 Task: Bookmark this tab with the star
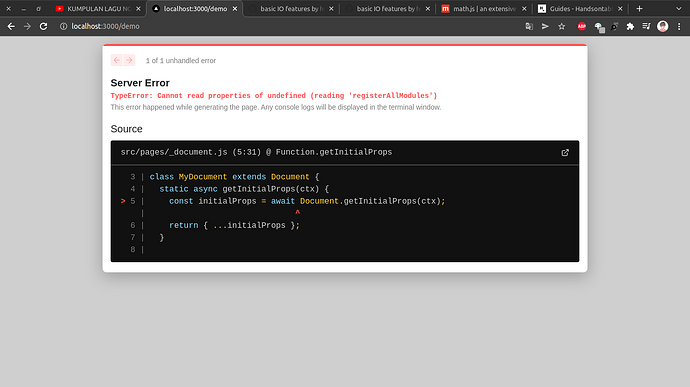pyautogui.click(x=562, y=26)
